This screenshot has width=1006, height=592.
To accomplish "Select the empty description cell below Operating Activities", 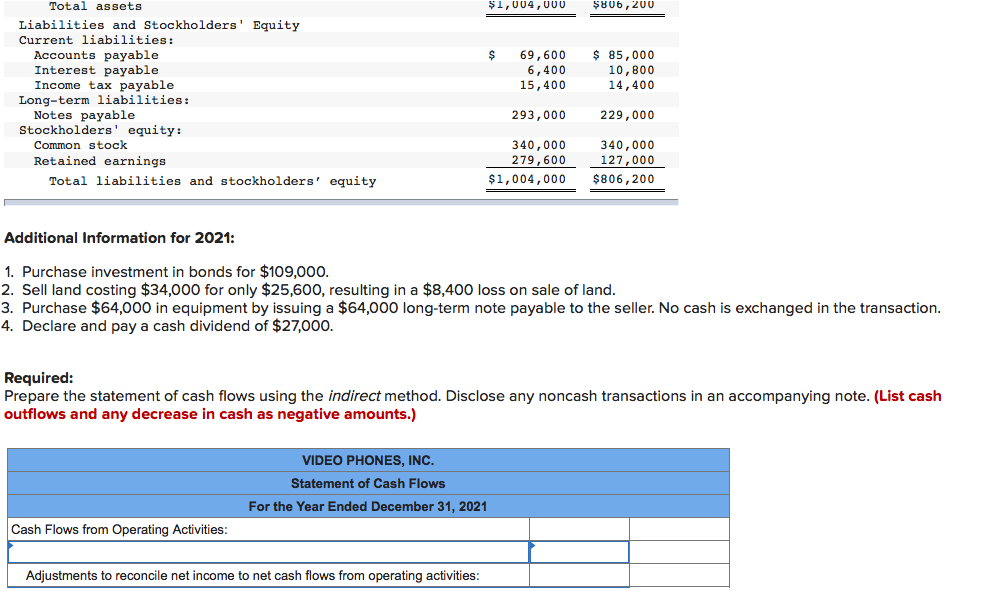I will pos(265,551).
